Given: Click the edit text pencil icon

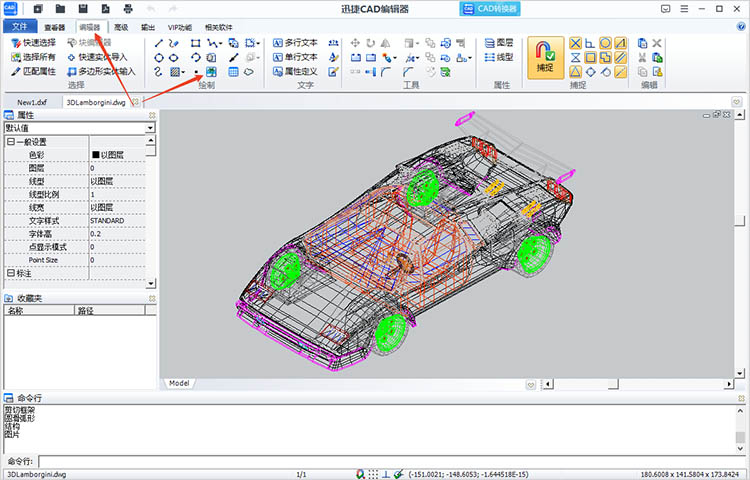Looking at the screenshot, I should click(333, 72).
